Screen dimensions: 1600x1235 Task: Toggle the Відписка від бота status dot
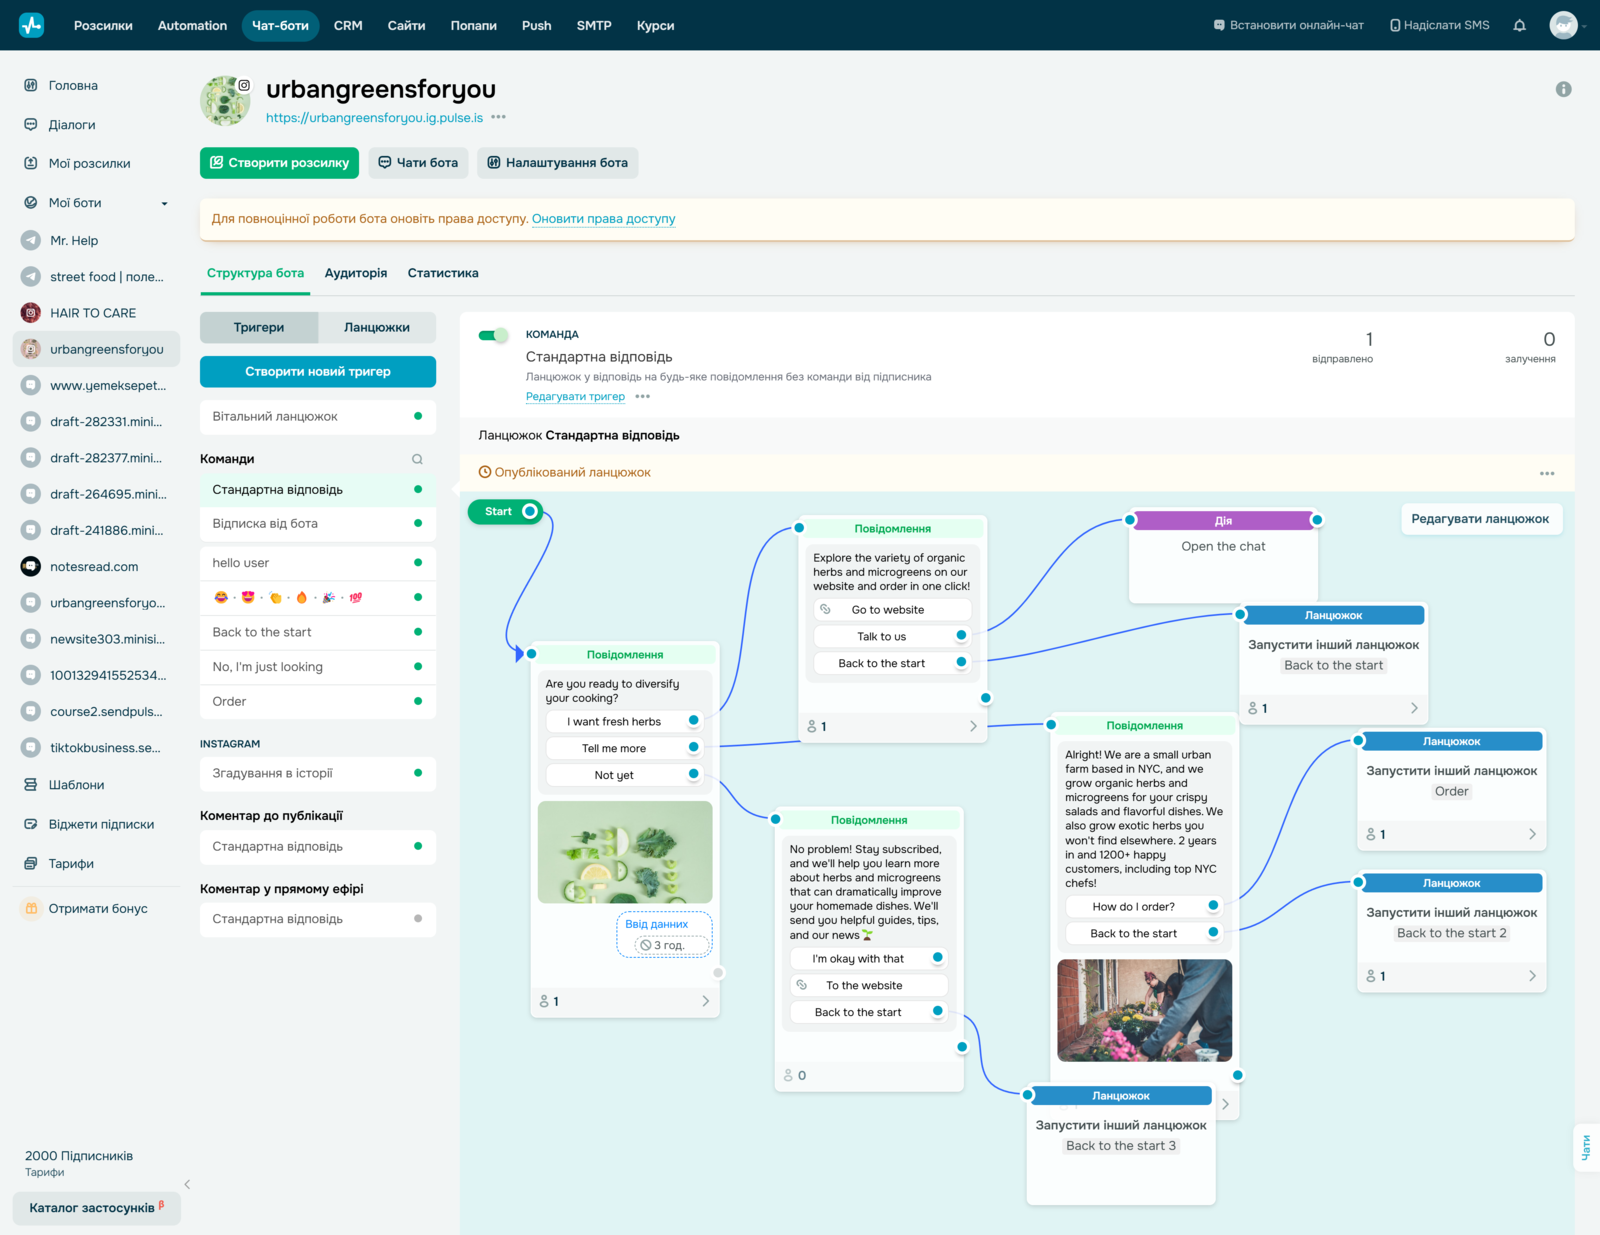[x=418, y=523]
